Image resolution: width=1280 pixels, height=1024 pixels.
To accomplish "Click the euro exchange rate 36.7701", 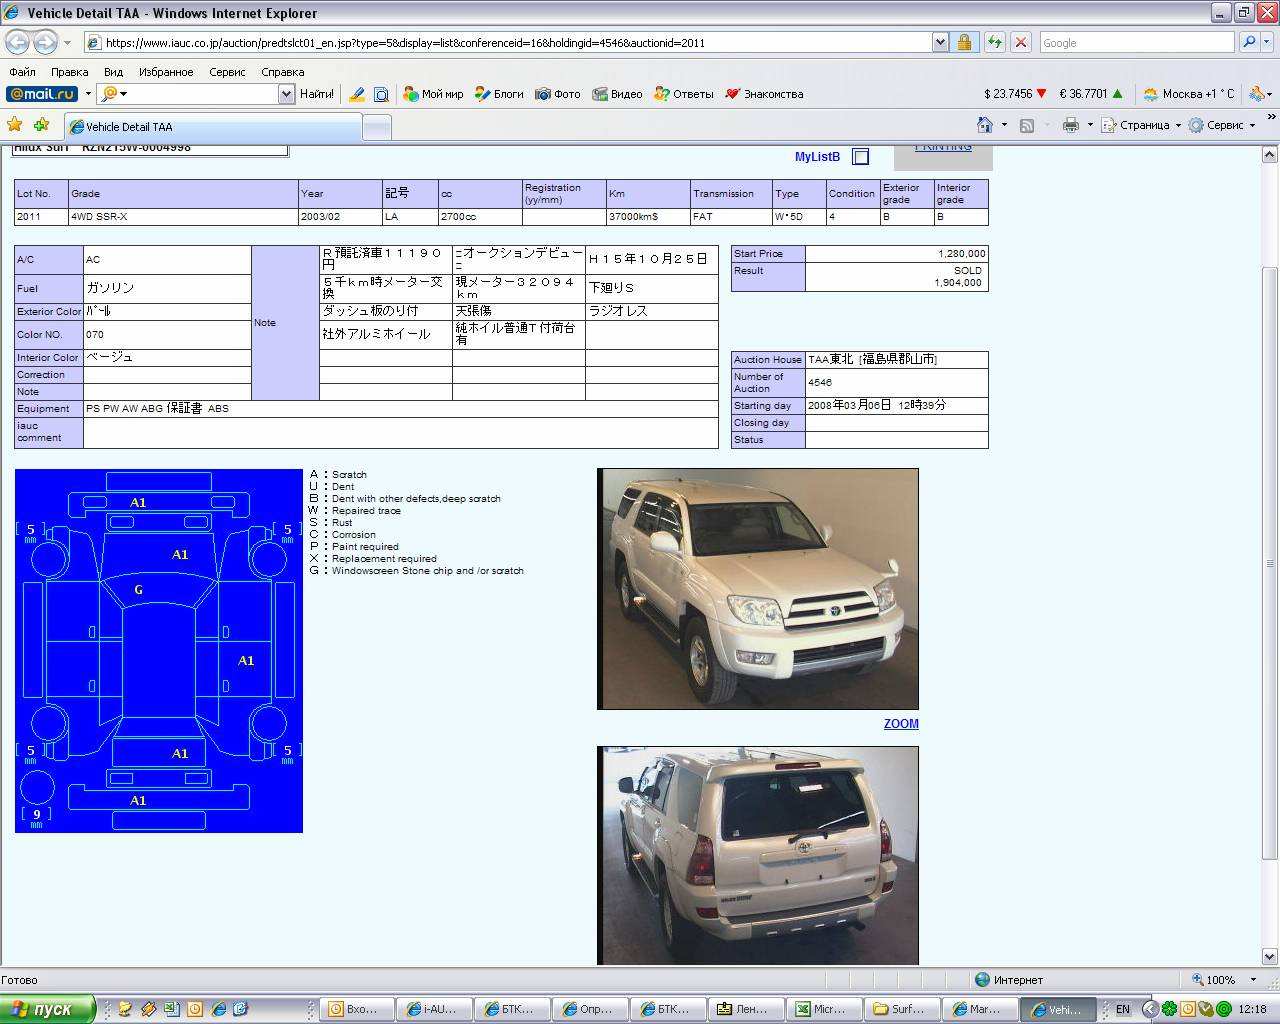I will point(1091,94).
